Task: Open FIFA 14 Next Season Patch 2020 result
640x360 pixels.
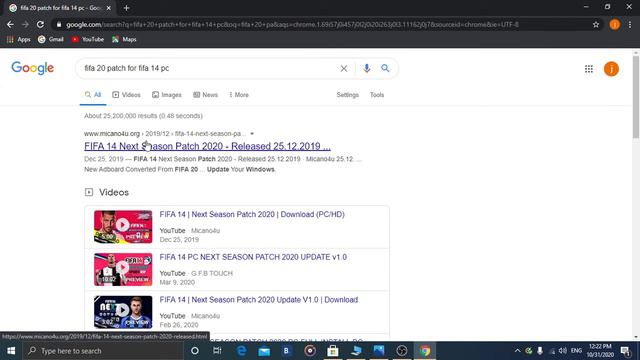Action: point(207,146)
